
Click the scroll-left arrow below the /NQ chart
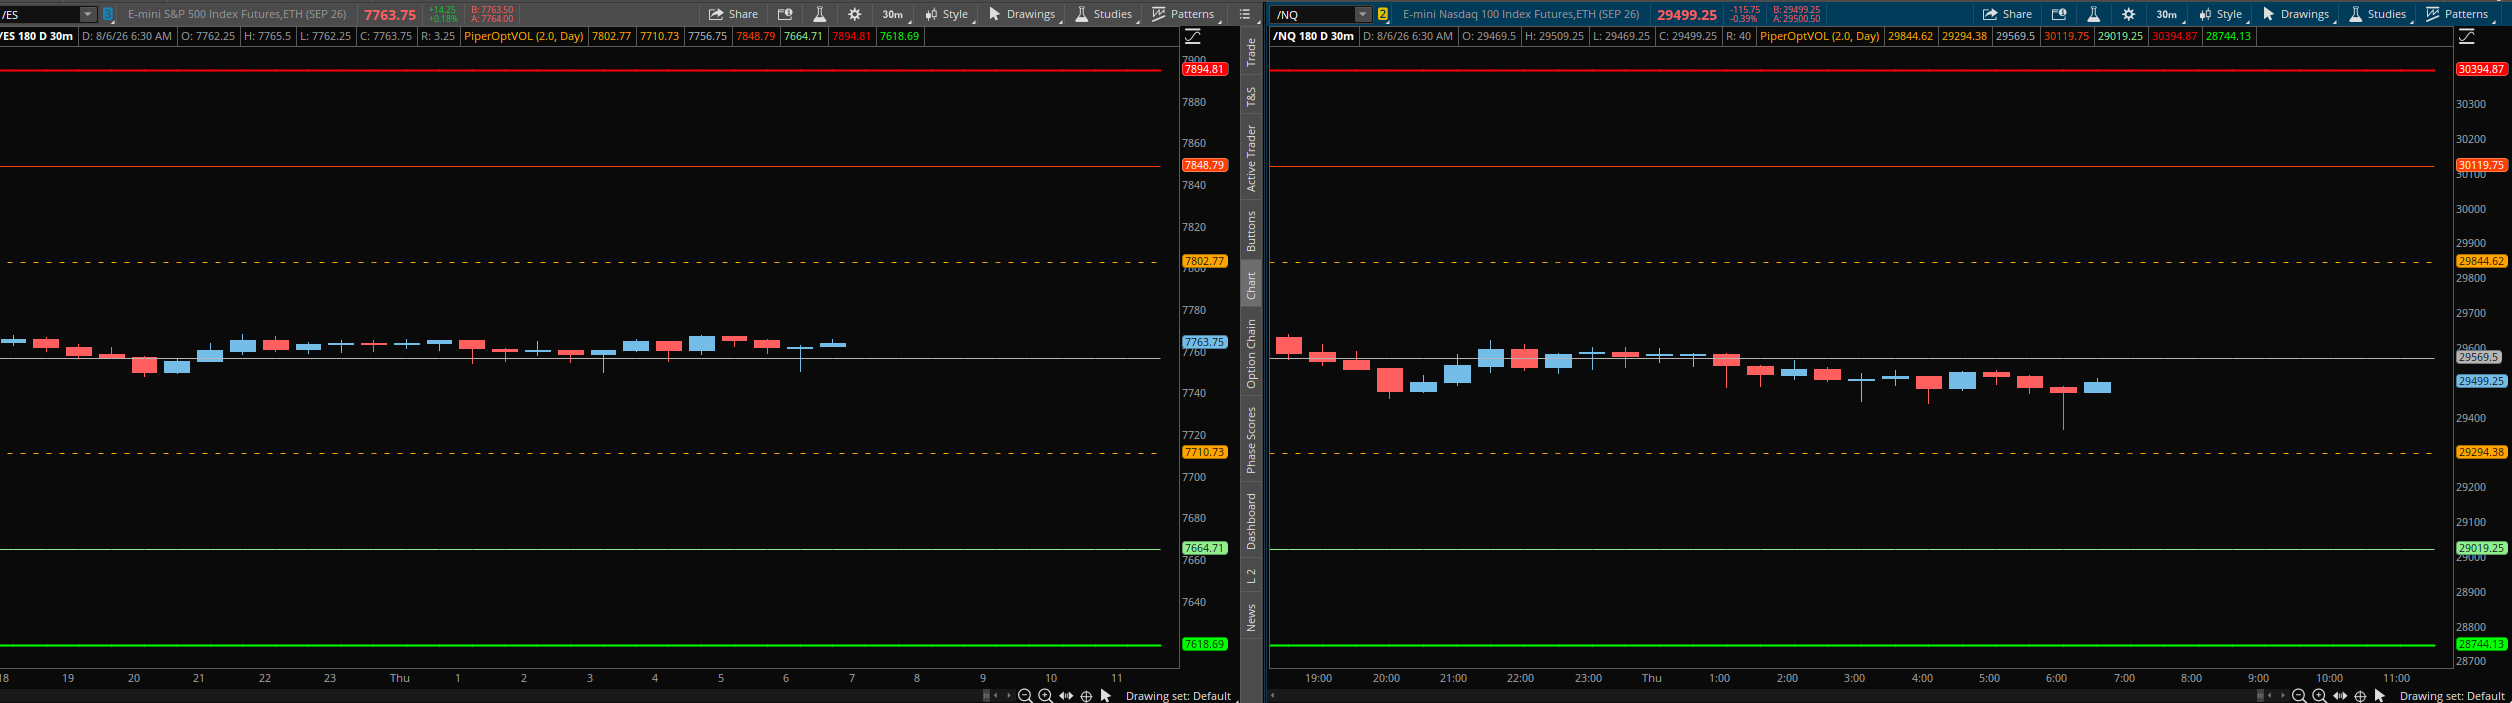coord(1273,696)
